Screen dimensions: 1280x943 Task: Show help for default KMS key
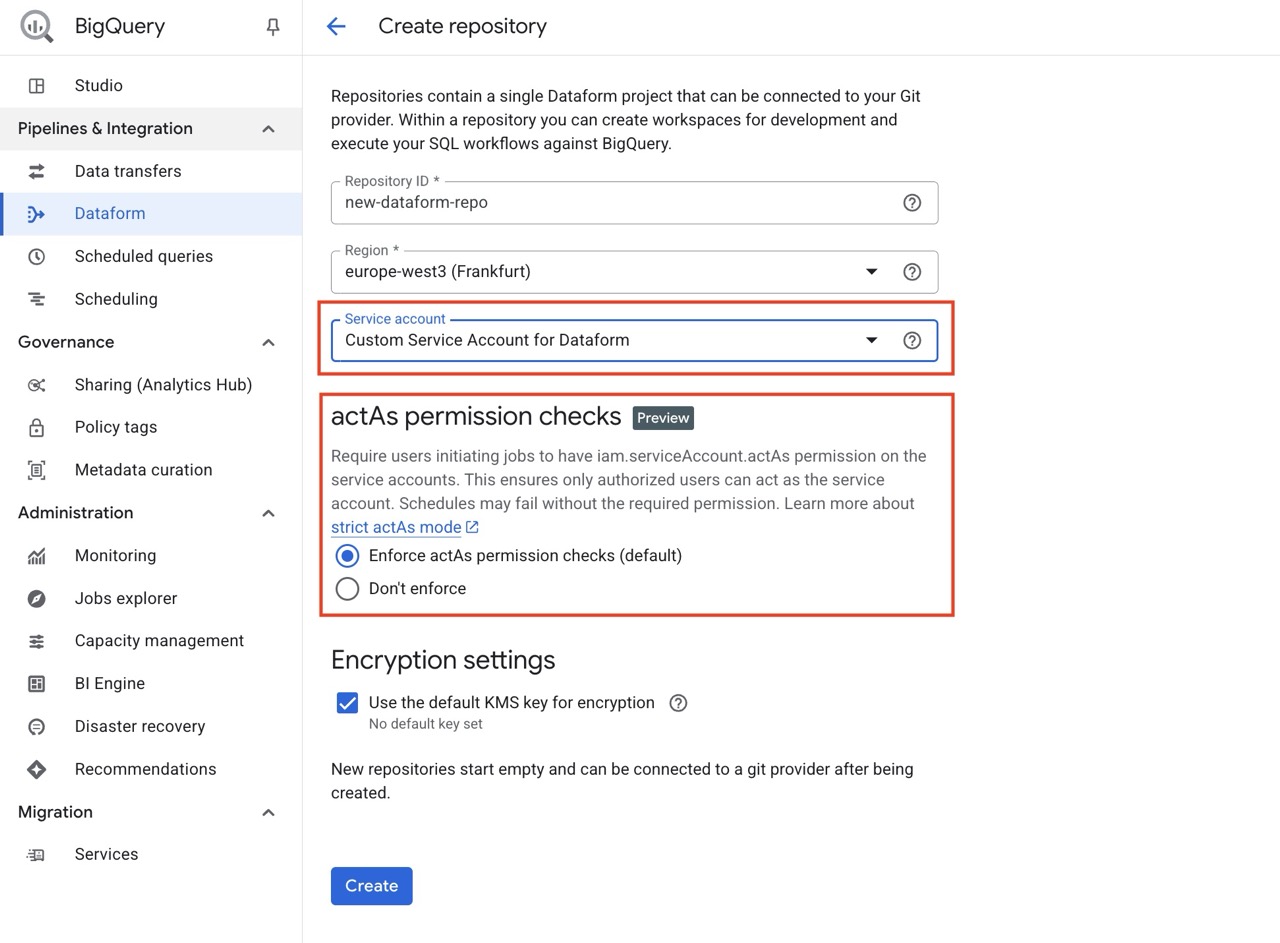click(x=678, y=703)
